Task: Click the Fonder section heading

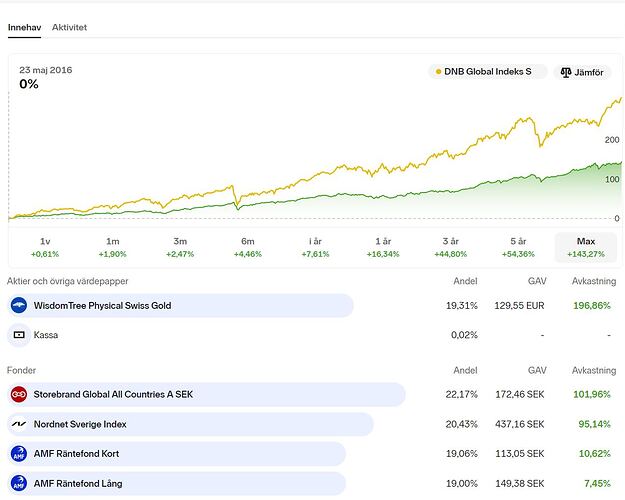Action: click(21, 370)
